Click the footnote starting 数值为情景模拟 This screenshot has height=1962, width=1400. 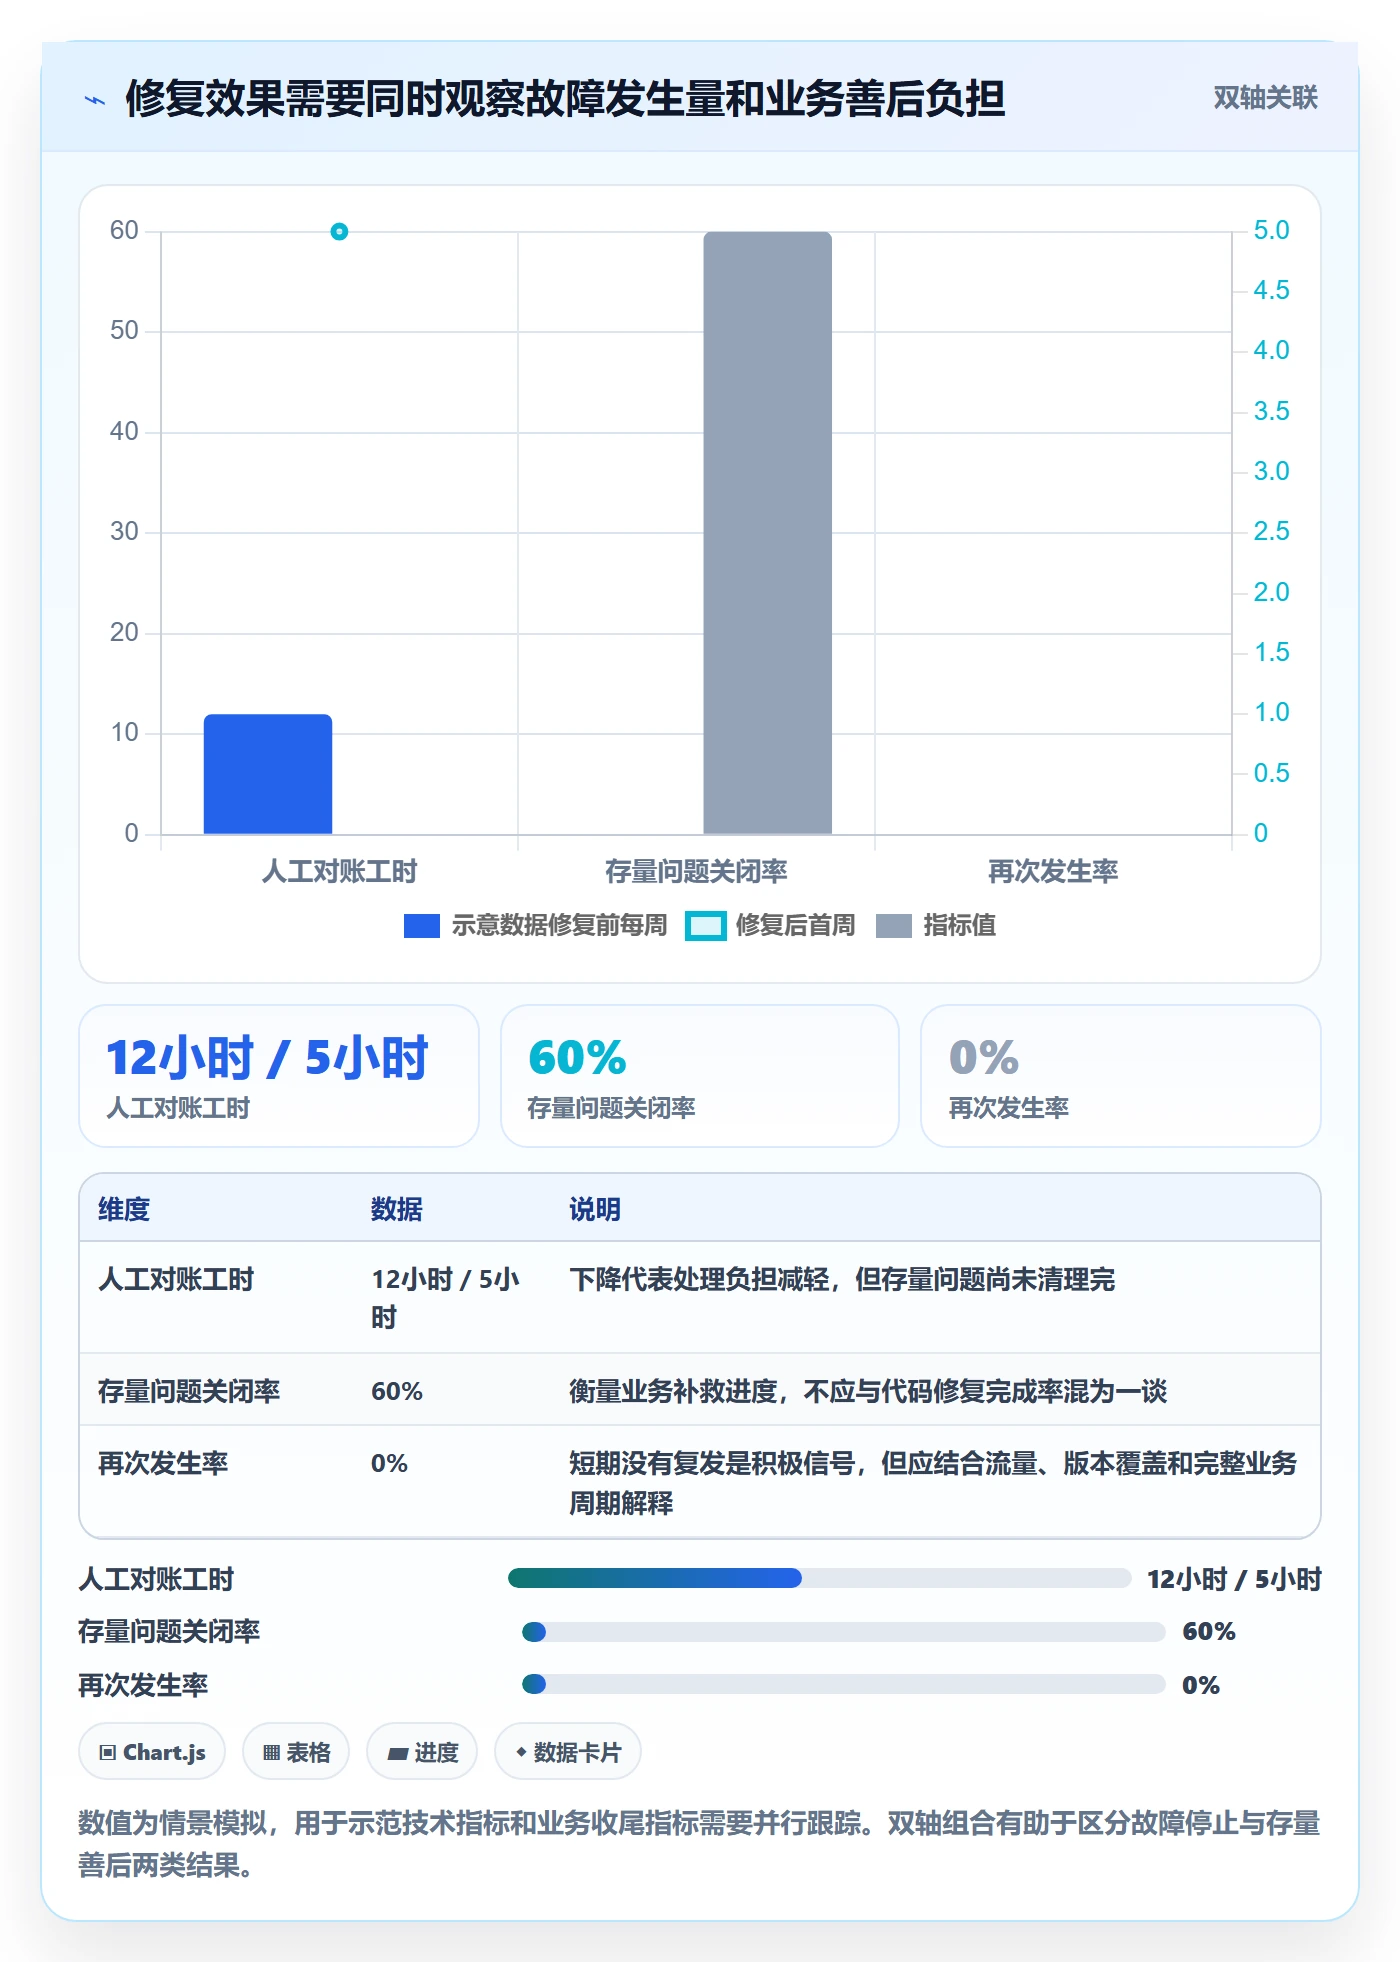[x=699, y=1844]
